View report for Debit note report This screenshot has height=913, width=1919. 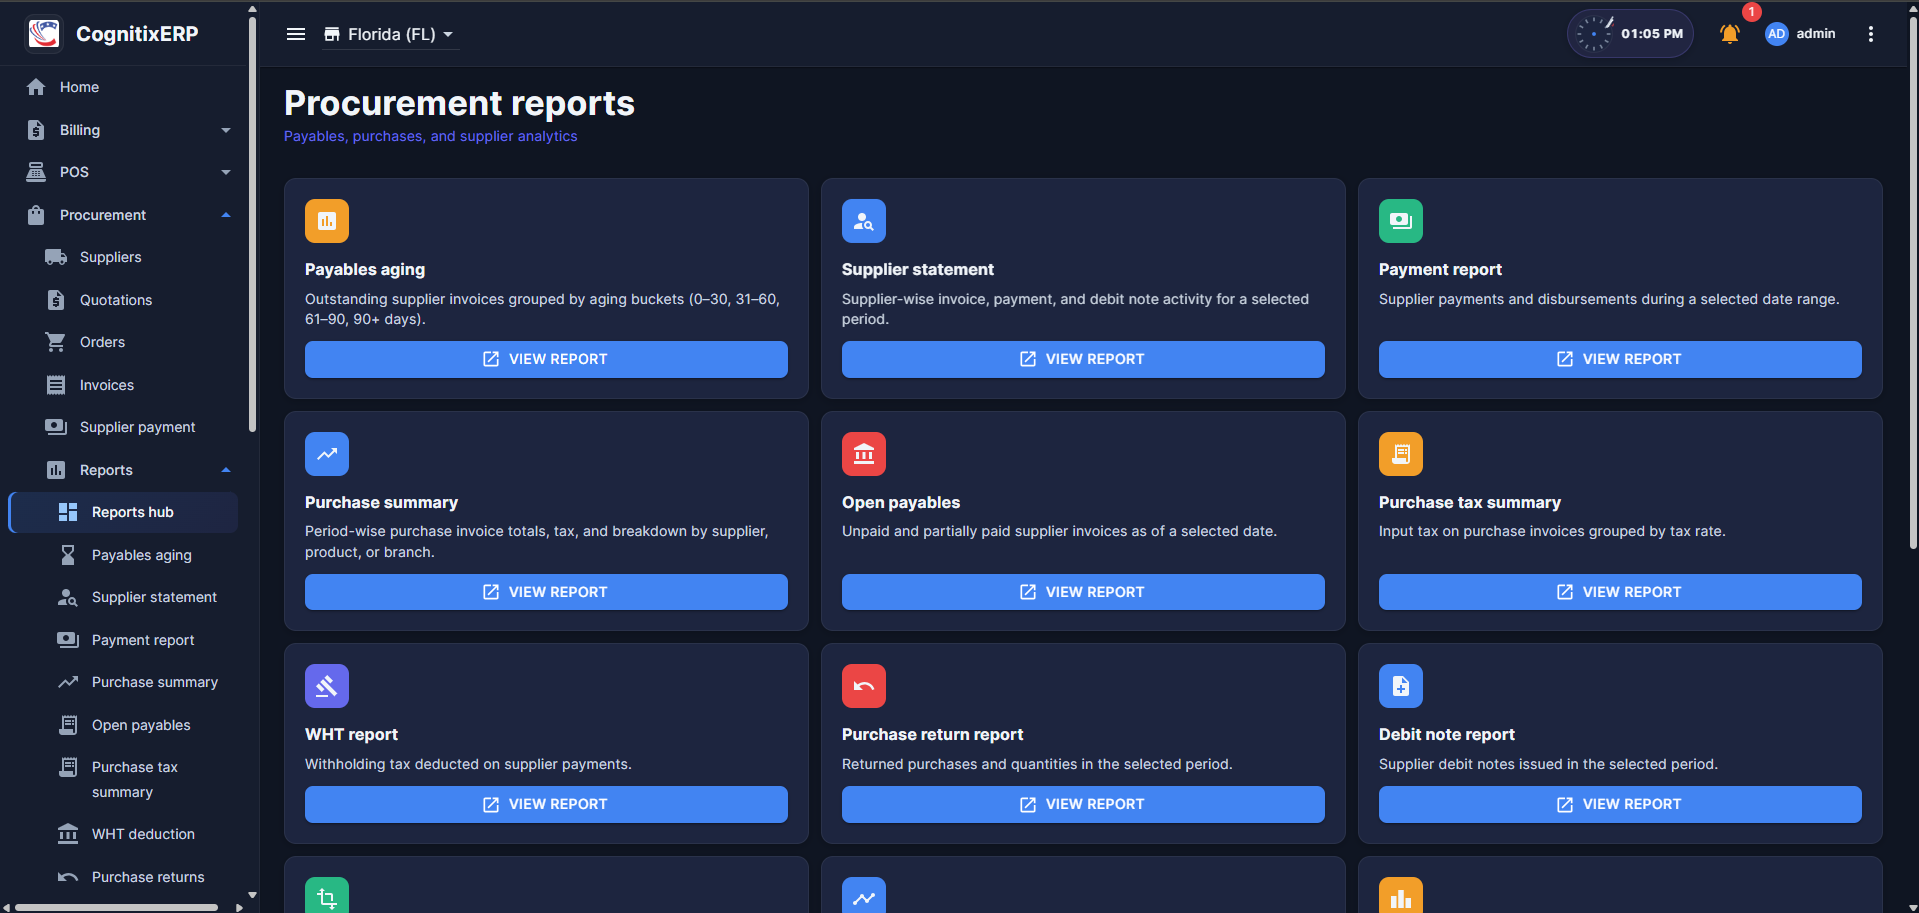1620,804
